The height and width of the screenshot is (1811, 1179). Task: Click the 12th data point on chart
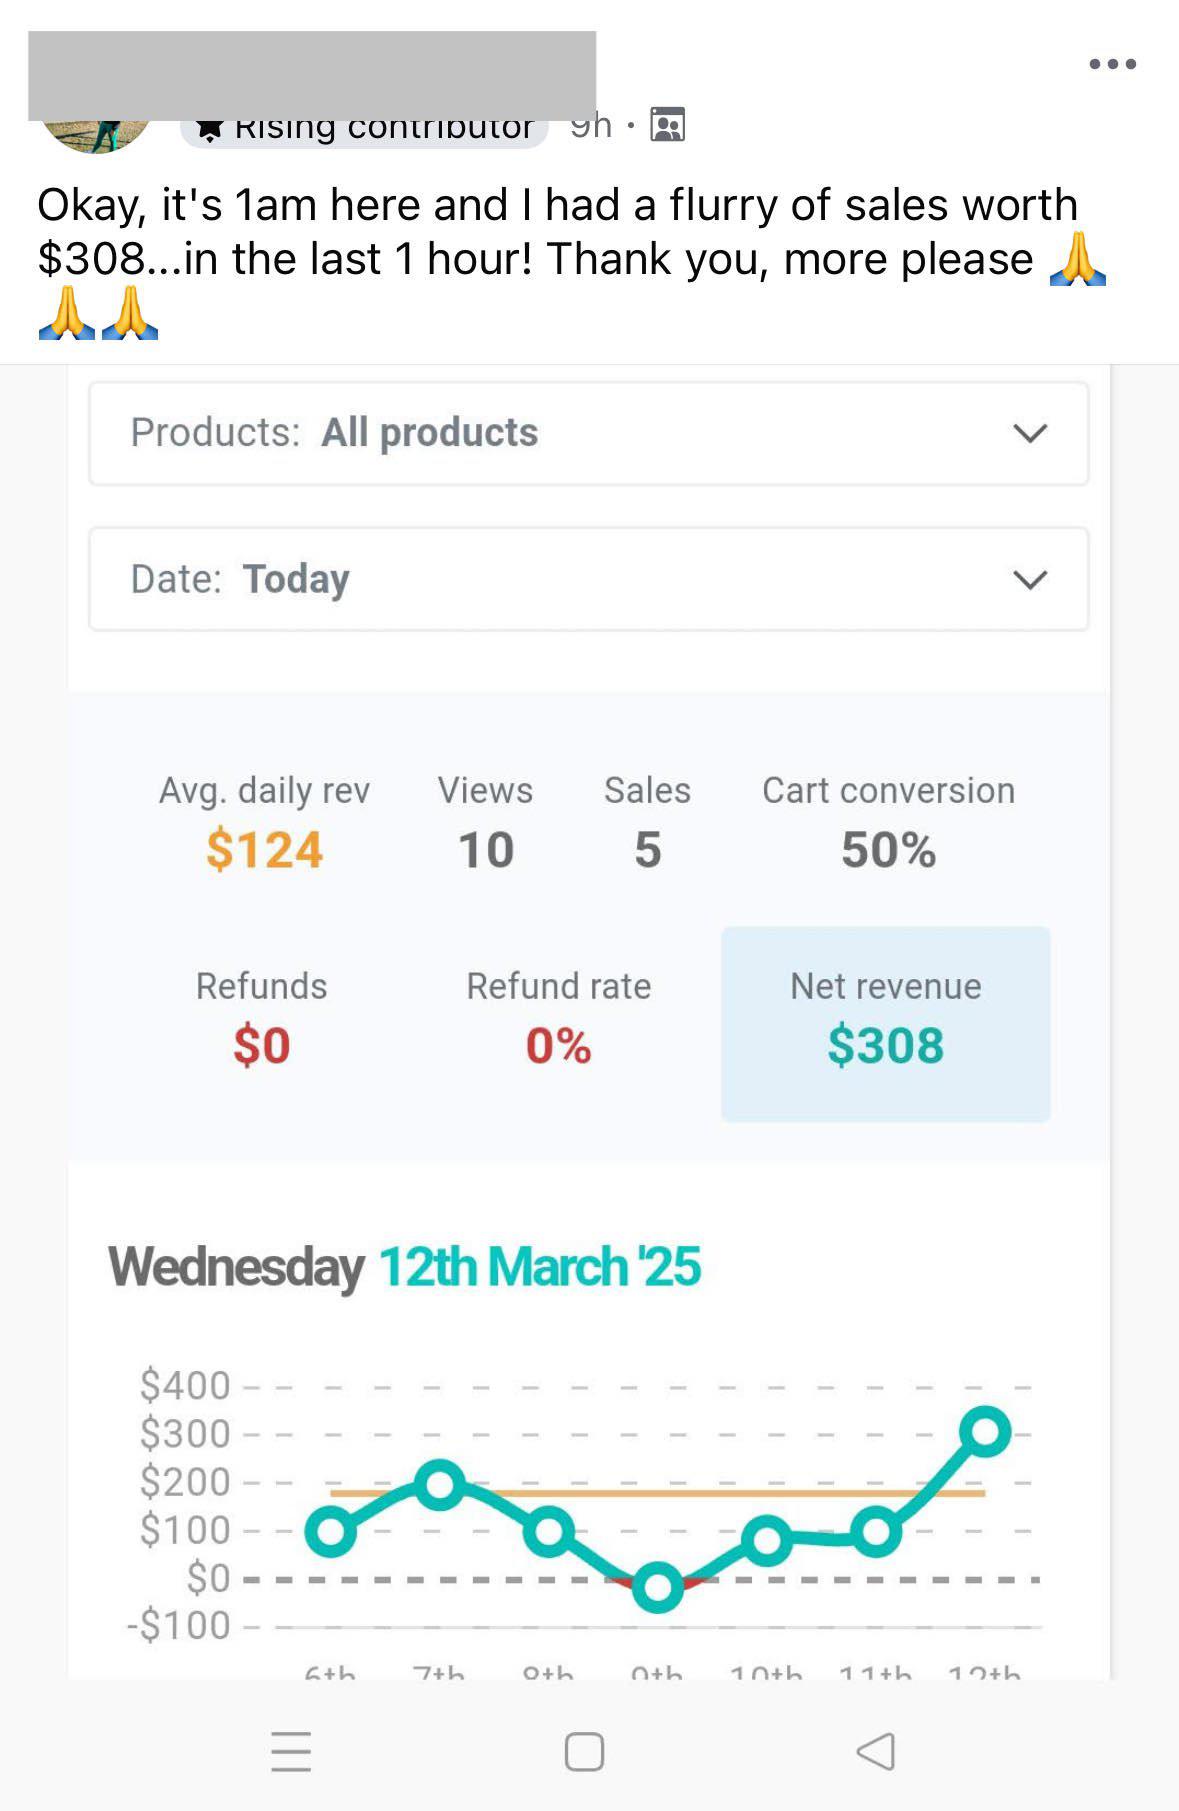[x=984, y=1431]
